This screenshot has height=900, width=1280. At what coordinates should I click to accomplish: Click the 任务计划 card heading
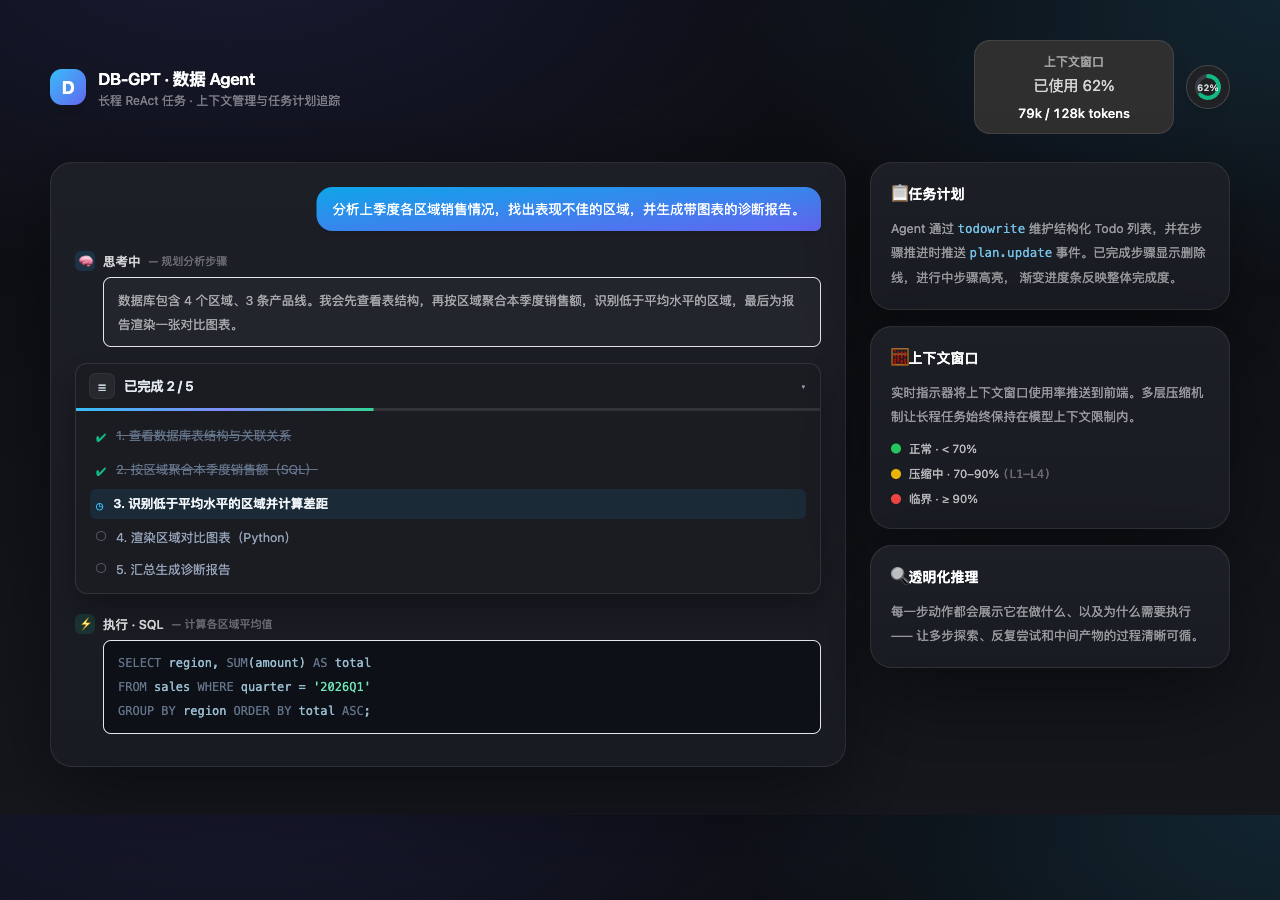(936, 194)
